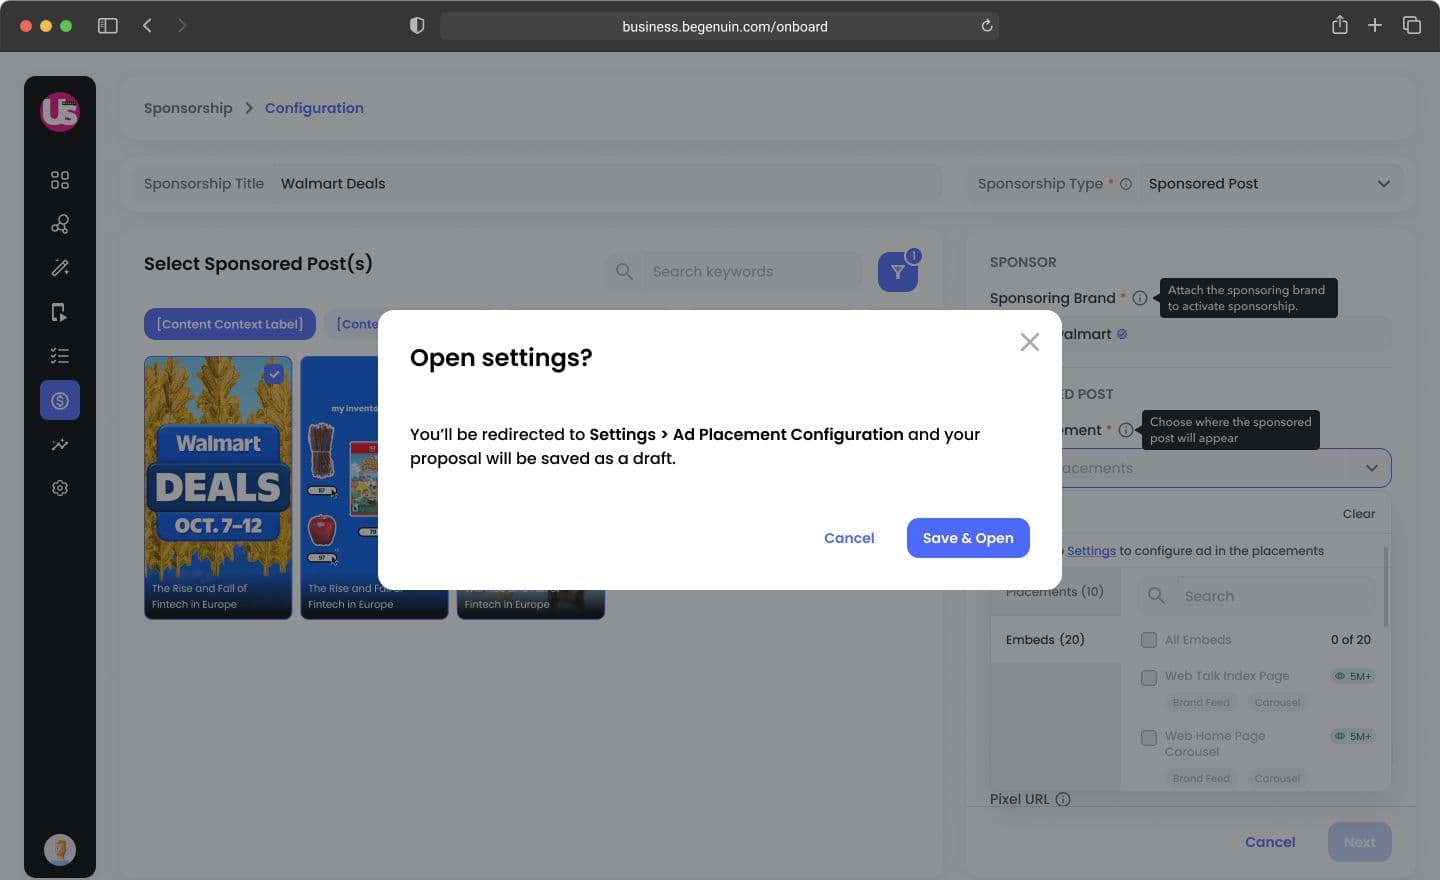Open the analytics trend icon in sidebar
Screen dimensions: 1440x880
(x=60, y=444)
